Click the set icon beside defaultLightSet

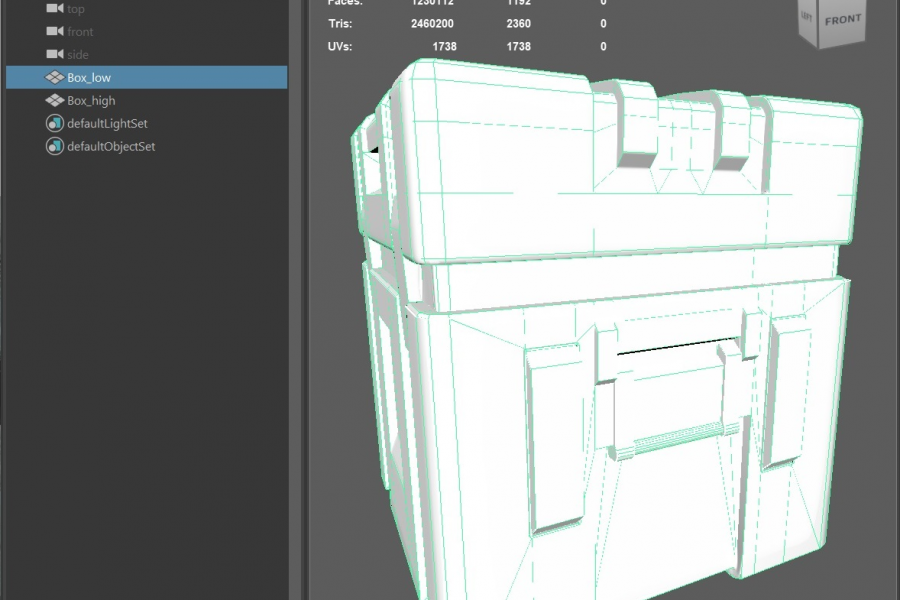tap(55, 123)
